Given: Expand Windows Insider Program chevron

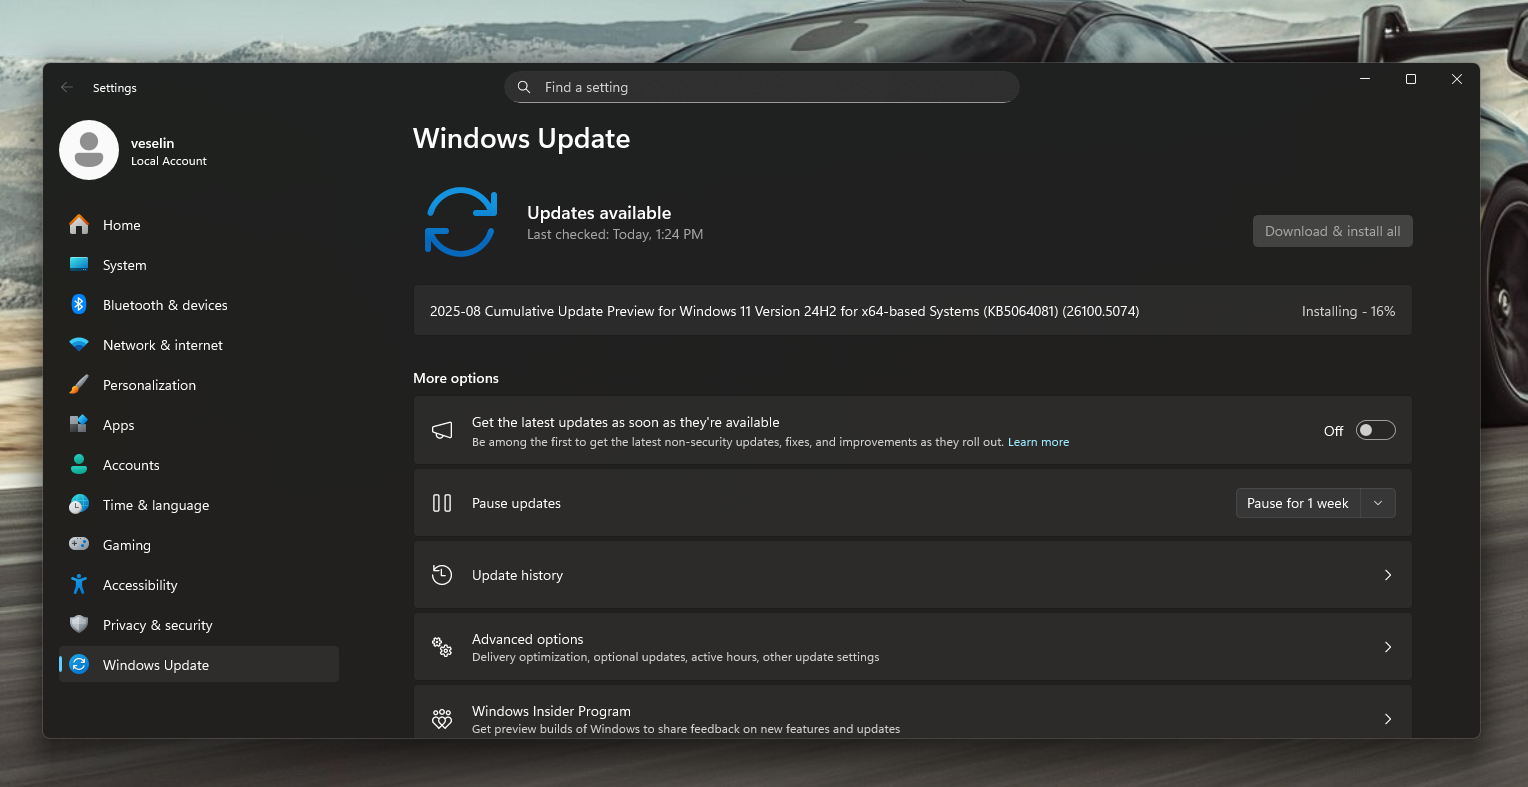Looking at the screenshot, I should (x=1388, y=719).
